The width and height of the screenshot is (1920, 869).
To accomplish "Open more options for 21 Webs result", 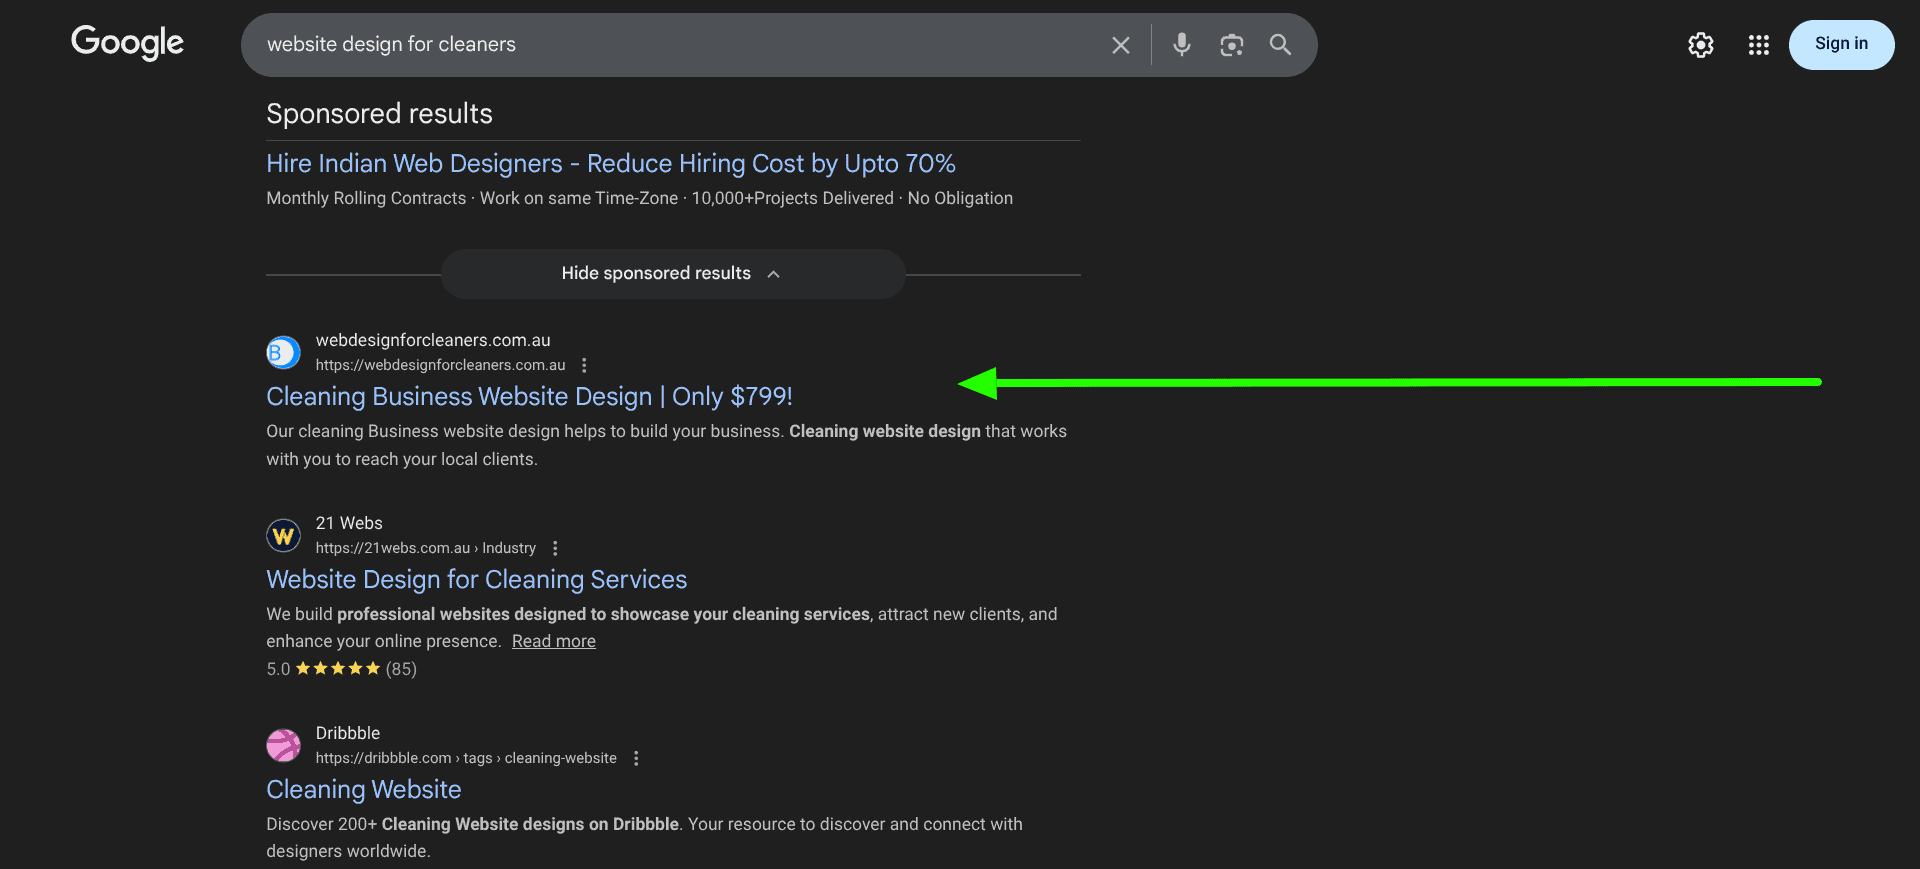I will tap(555, 548).
